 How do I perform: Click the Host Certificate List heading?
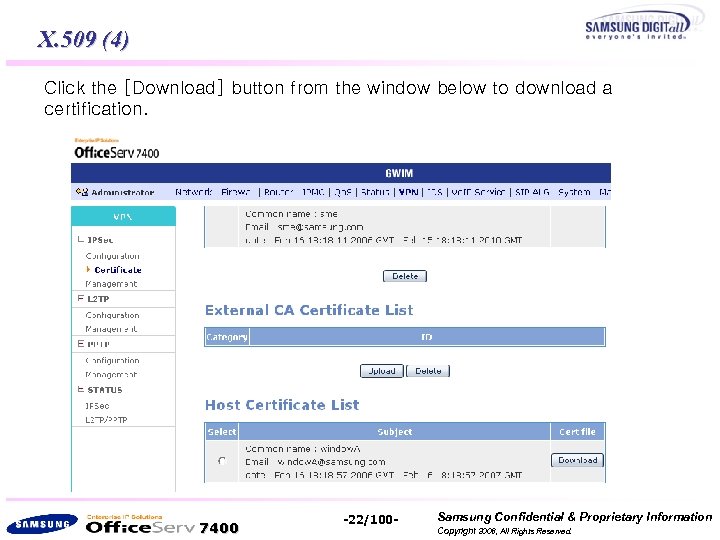[282, 405]
